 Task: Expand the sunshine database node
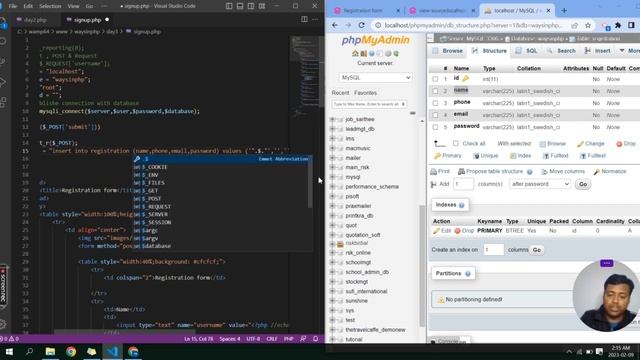click(x=332, y=301)
